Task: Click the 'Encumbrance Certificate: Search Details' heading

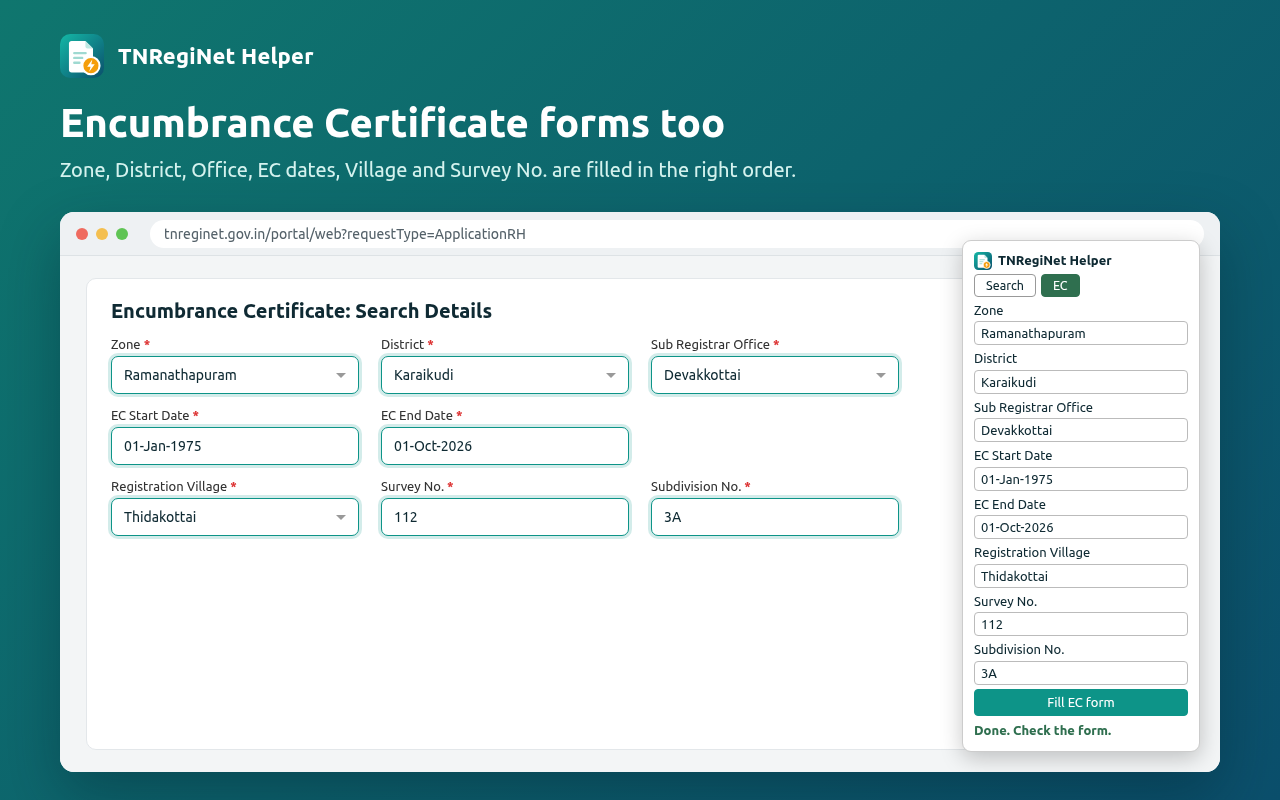Action: [x=301, y=311]
